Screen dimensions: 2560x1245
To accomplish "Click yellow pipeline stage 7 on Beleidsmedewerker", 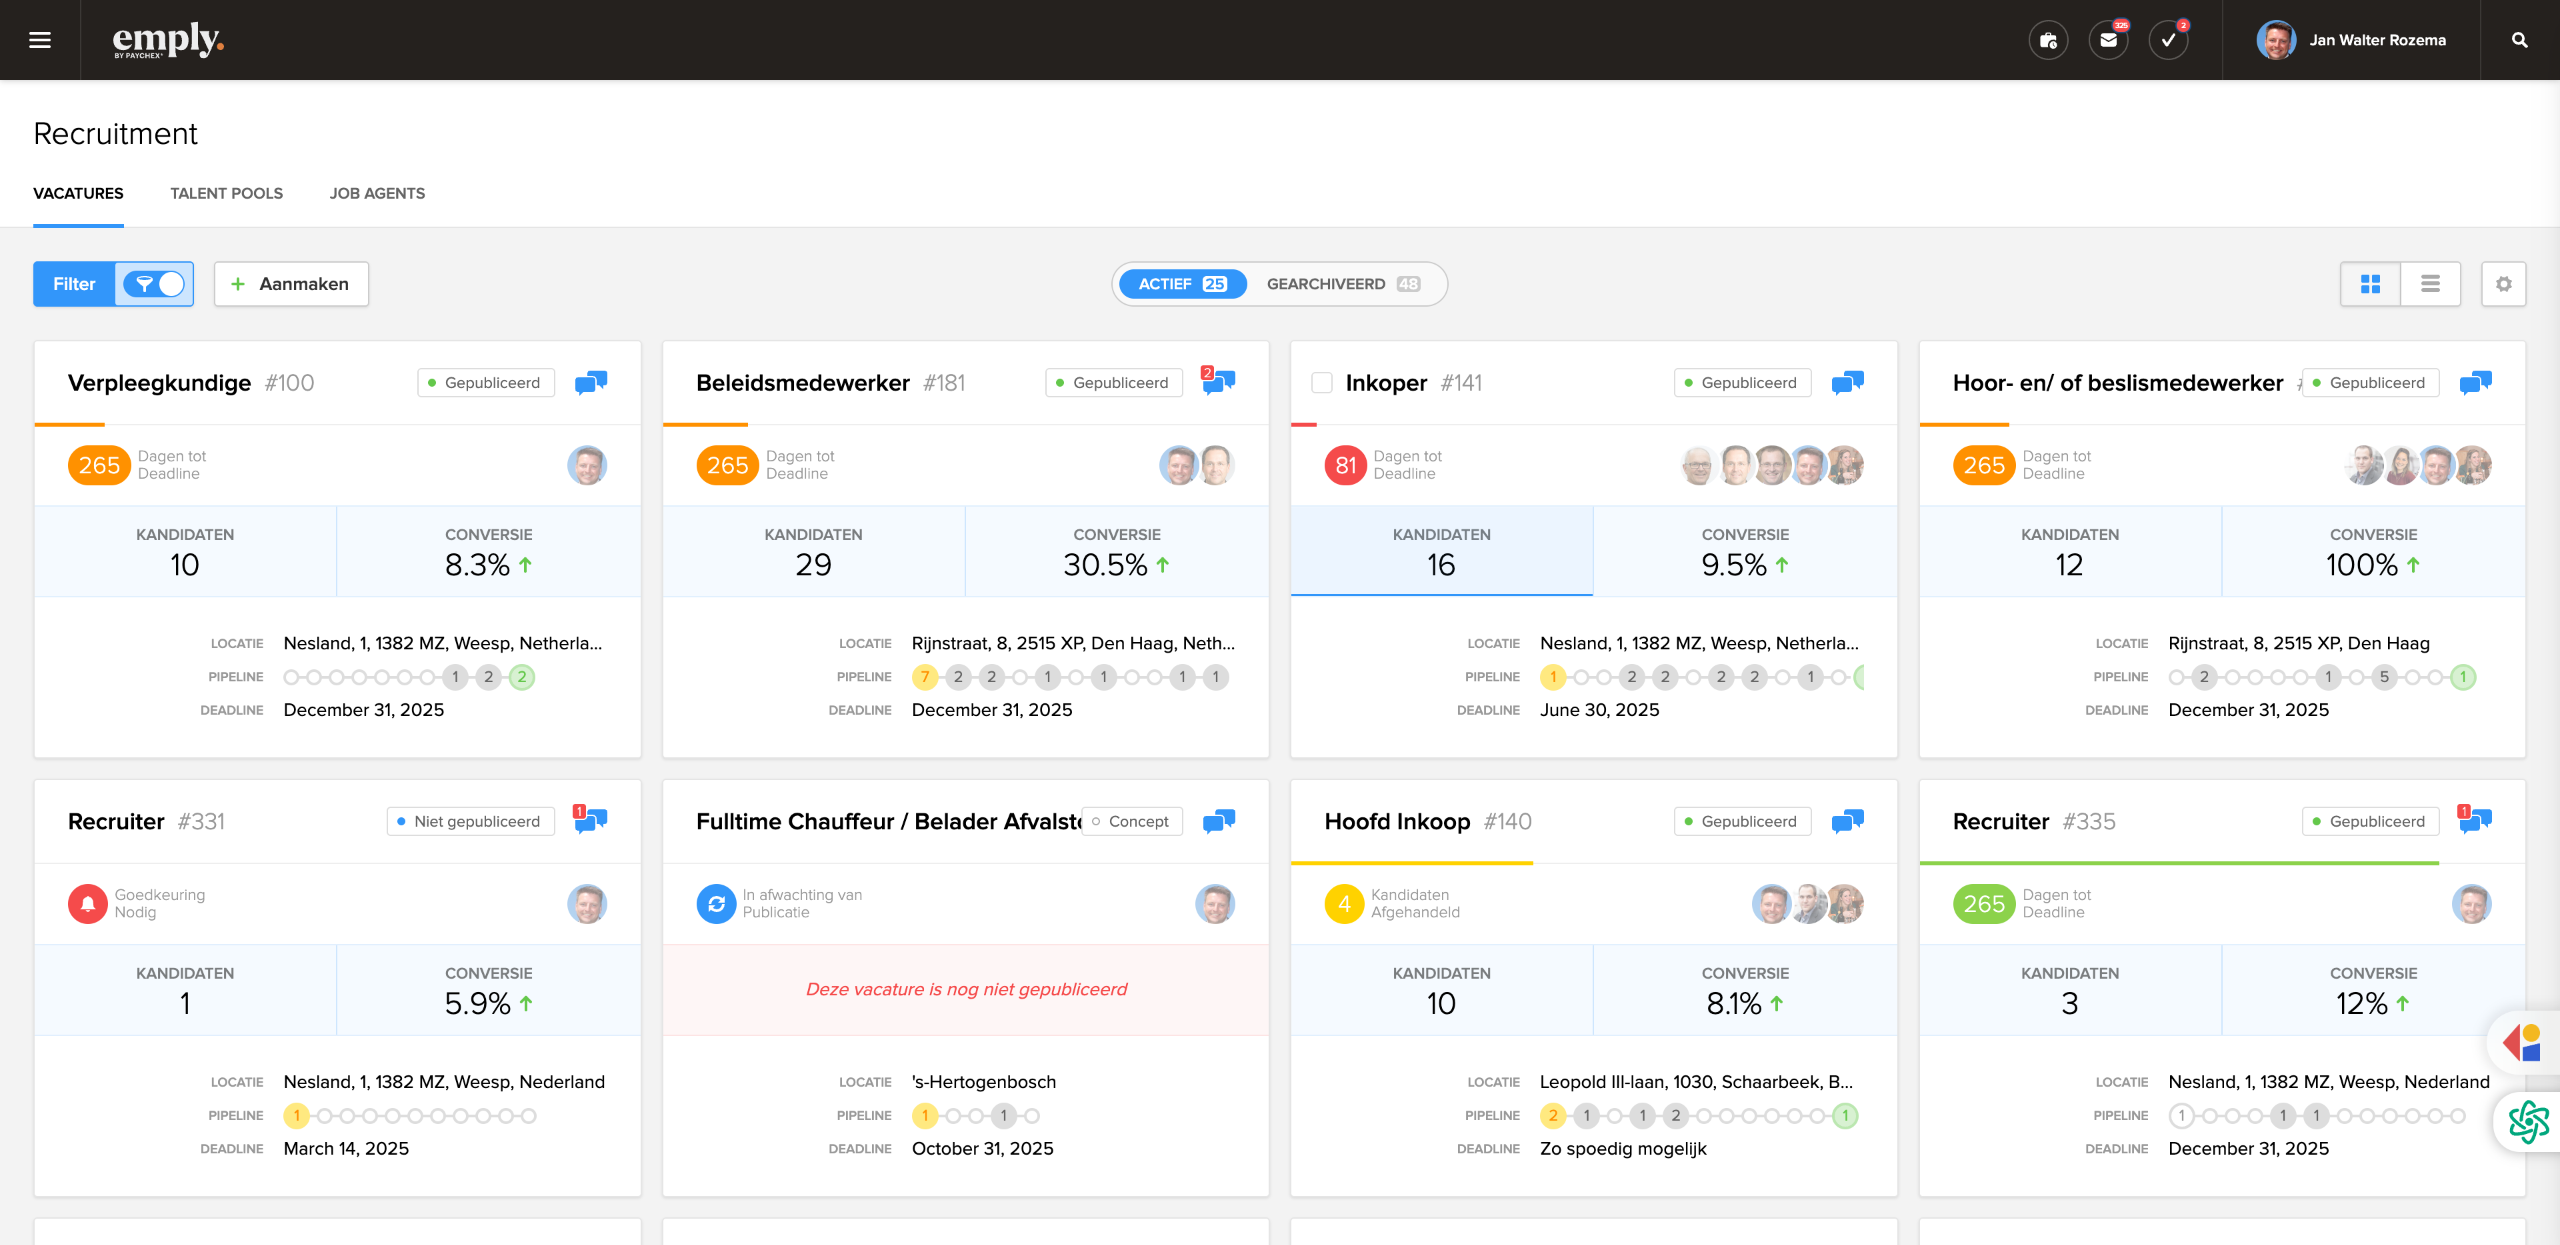I will pos(924,677).
